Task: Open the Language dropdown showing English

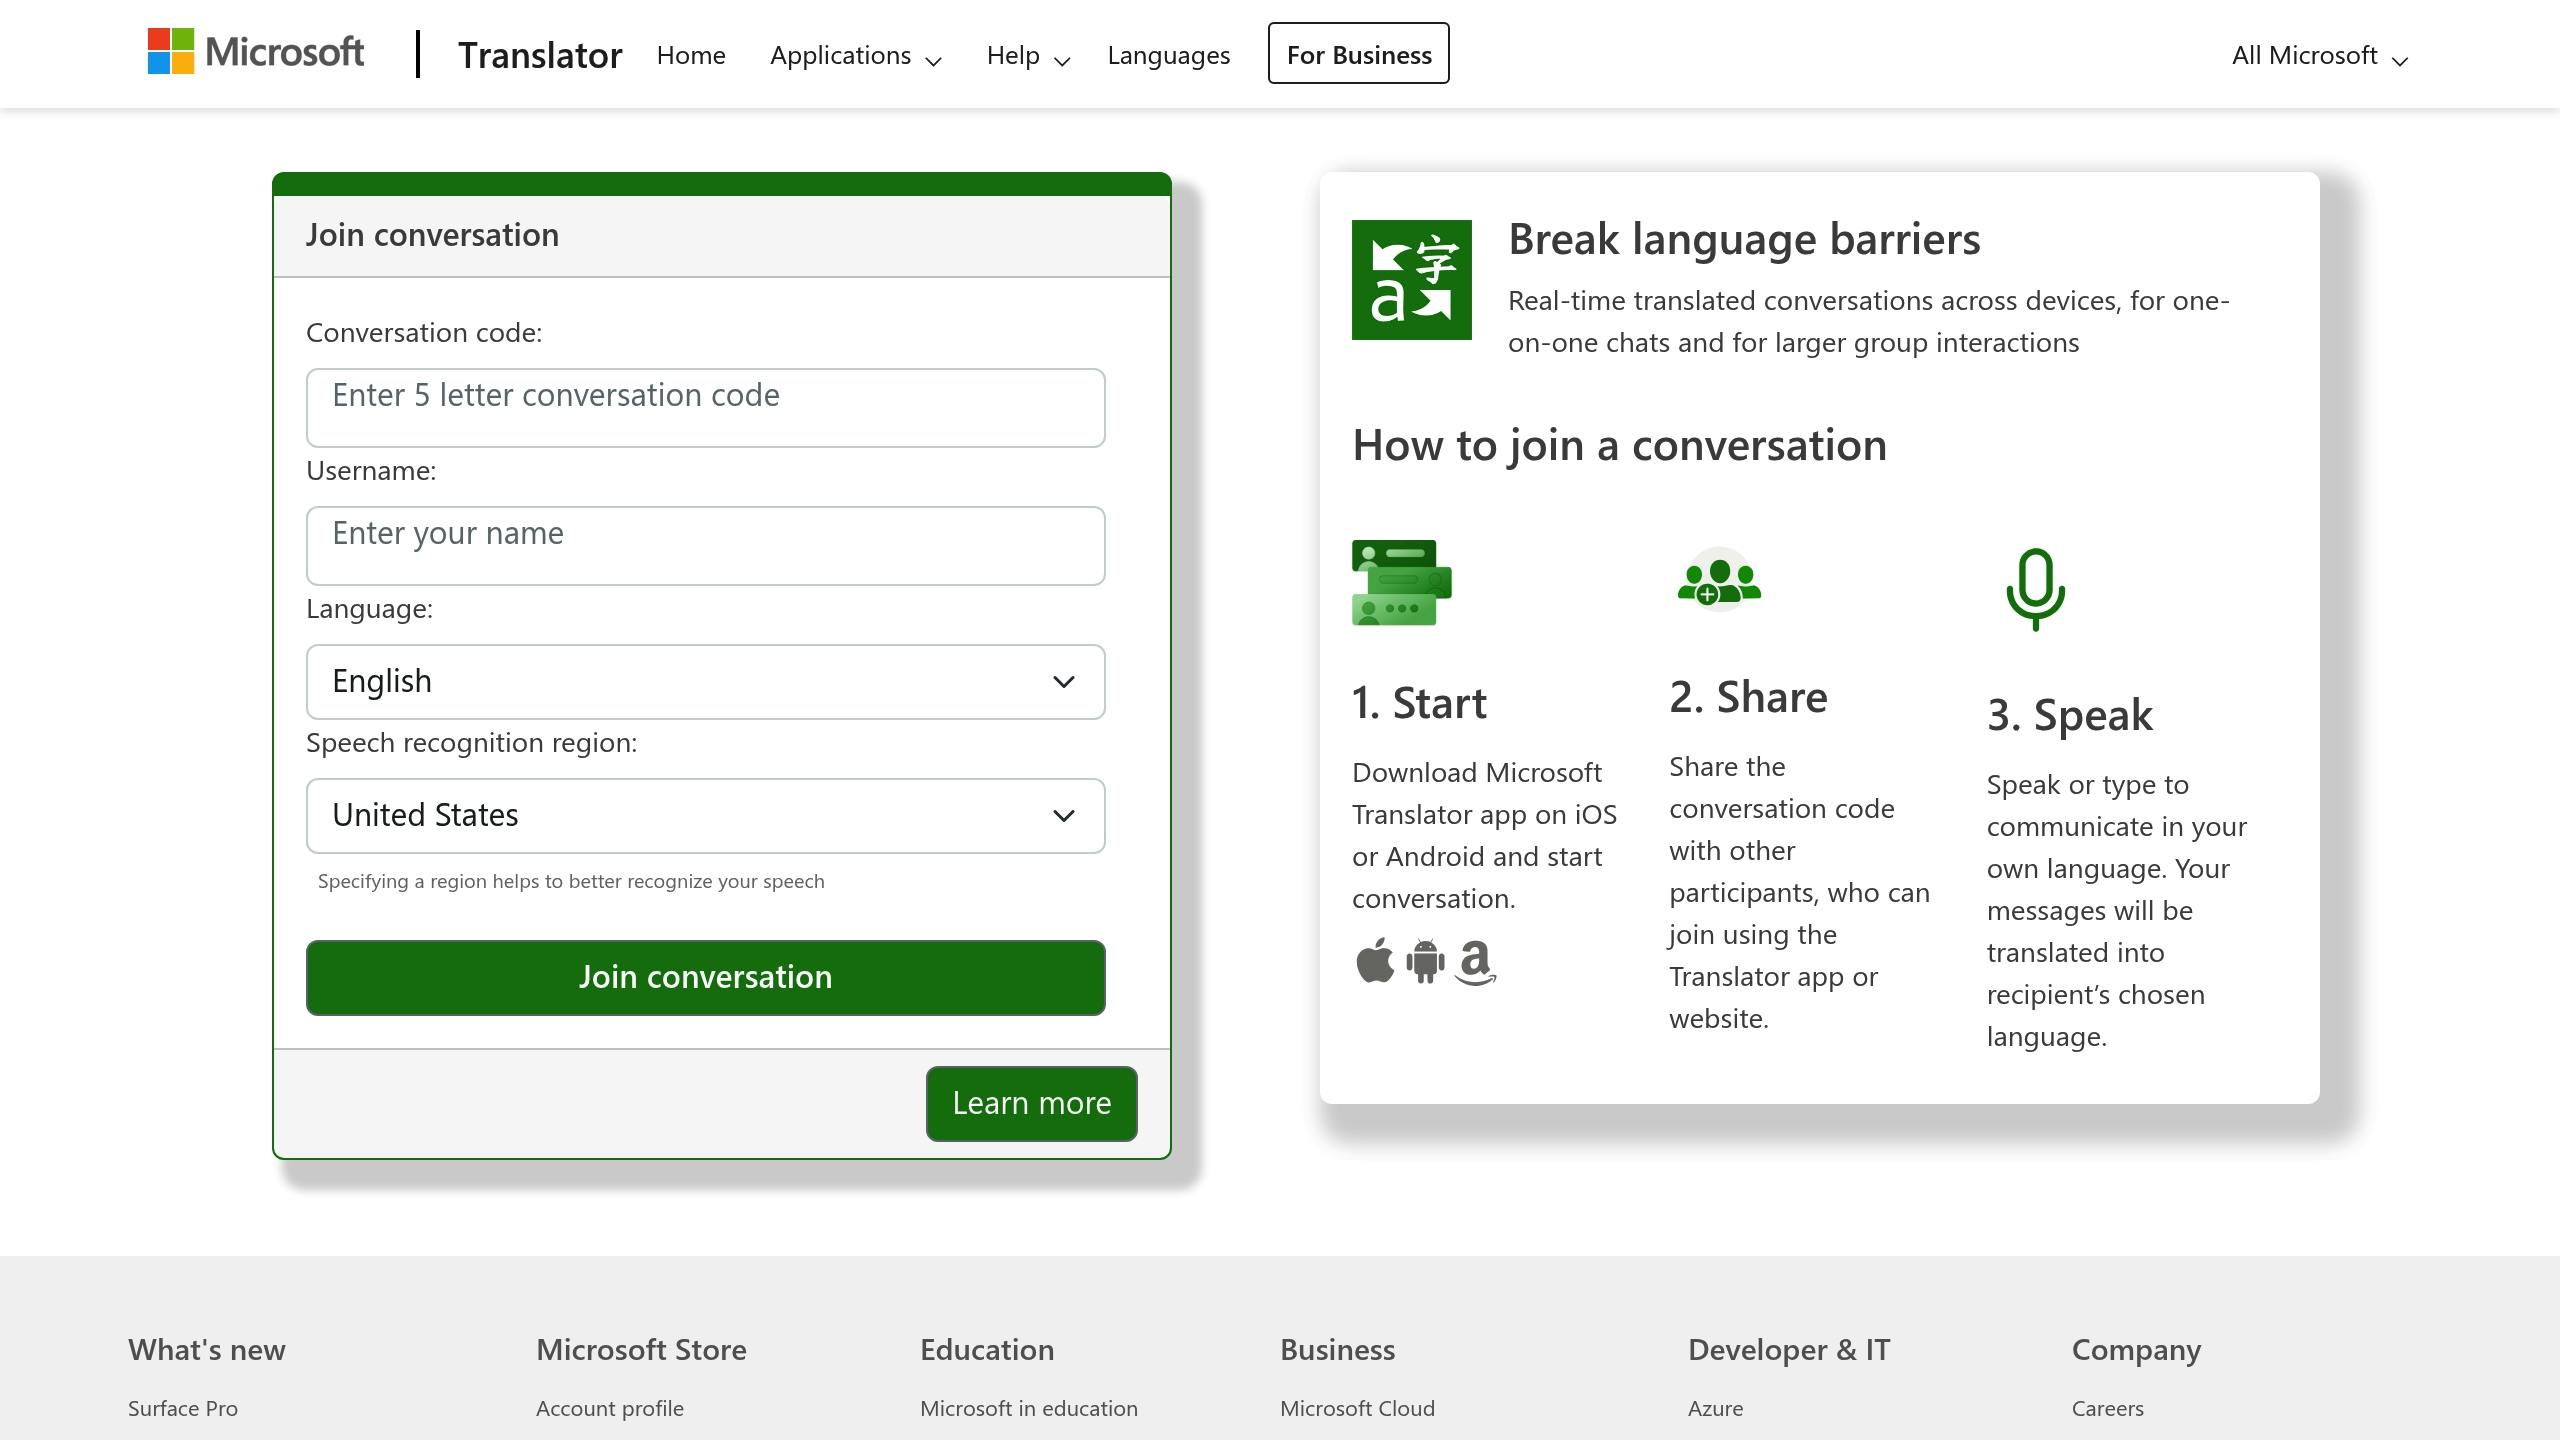Action: pos(705,681)
